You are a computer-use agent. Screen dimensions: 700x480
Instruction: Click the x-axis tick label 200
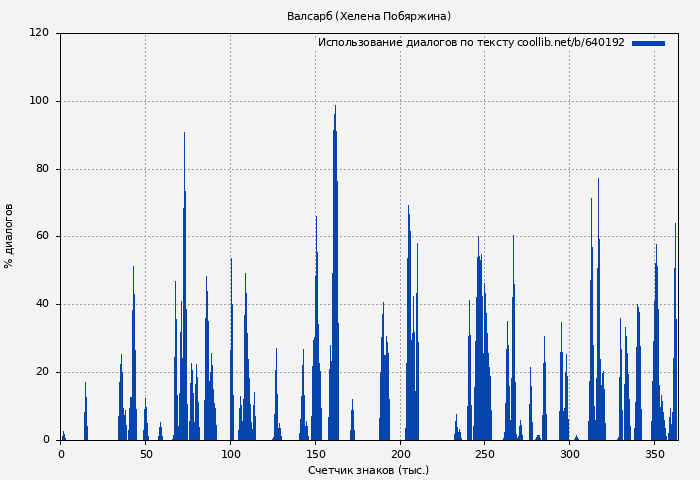point(401,454)
